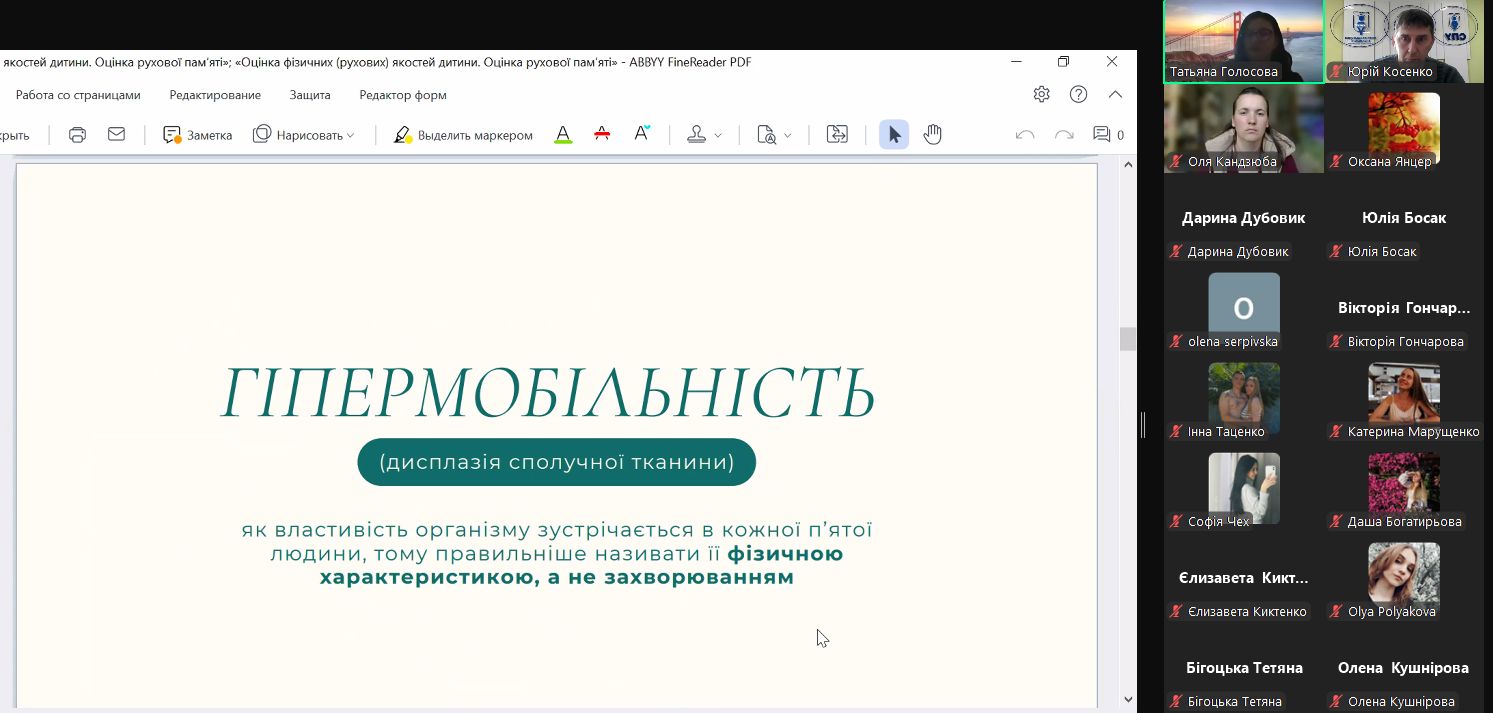This screenshot has height=713, width=1493.
Task: Activate the hand pan tool
Action: pos(932,135)
